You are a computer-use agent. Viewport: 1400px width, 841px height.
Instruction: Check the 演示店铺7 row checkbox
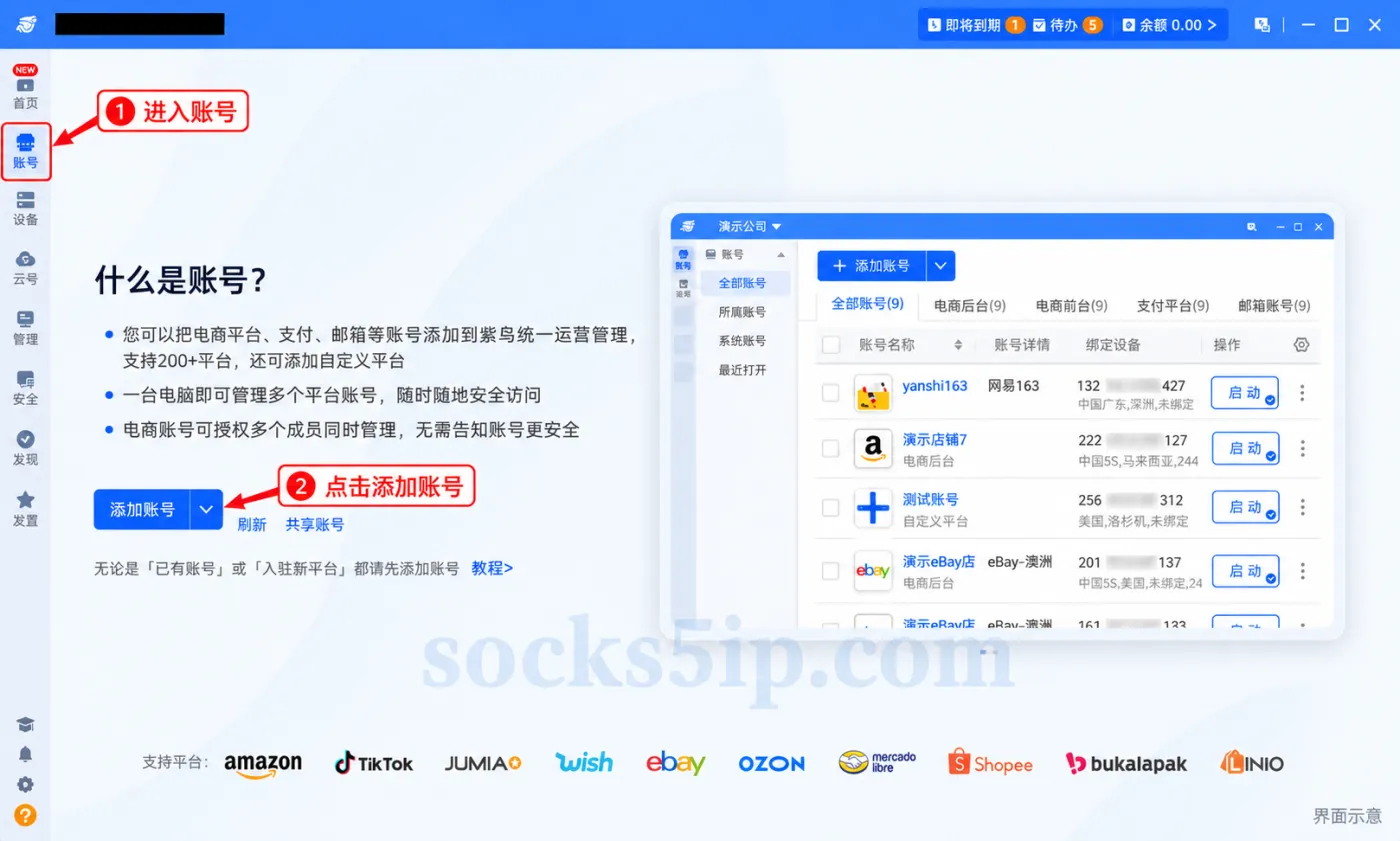pyautogui.click(x=831, y=448)
